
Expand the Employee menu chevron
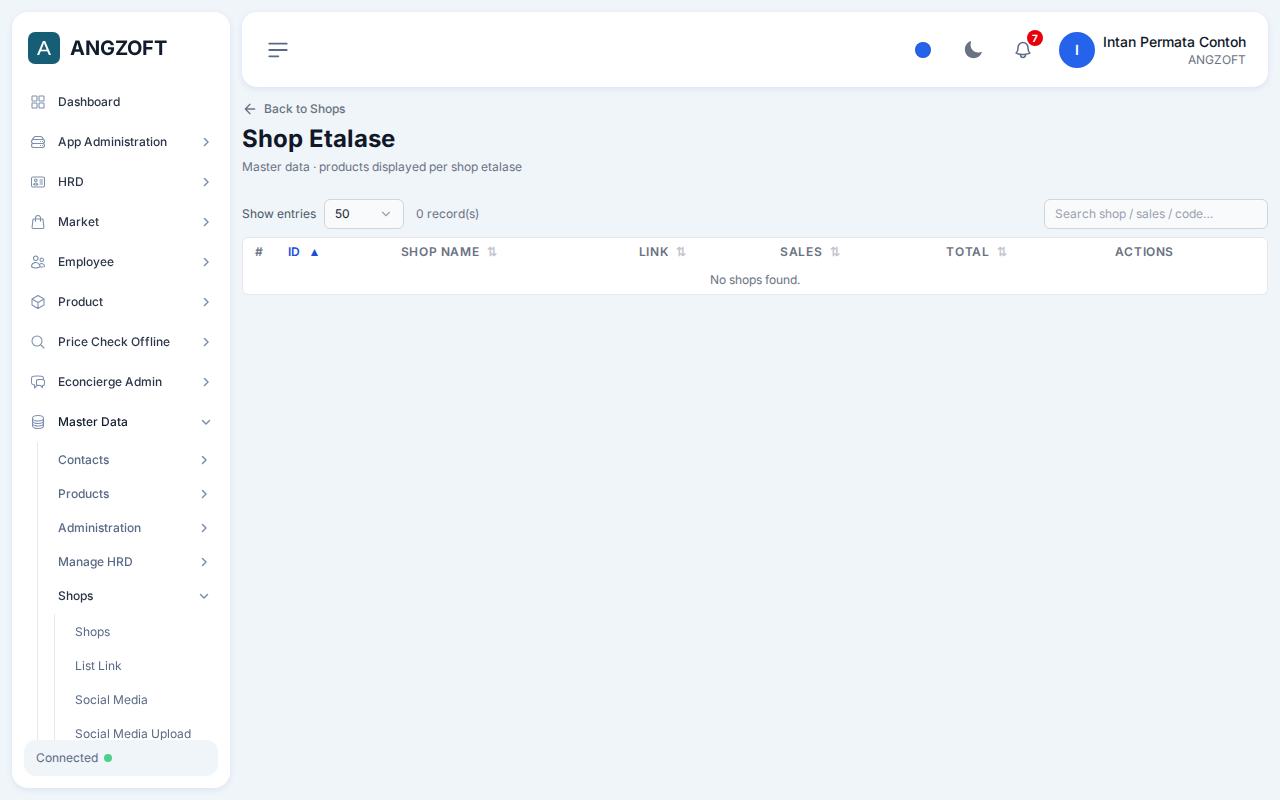(206, 262)
